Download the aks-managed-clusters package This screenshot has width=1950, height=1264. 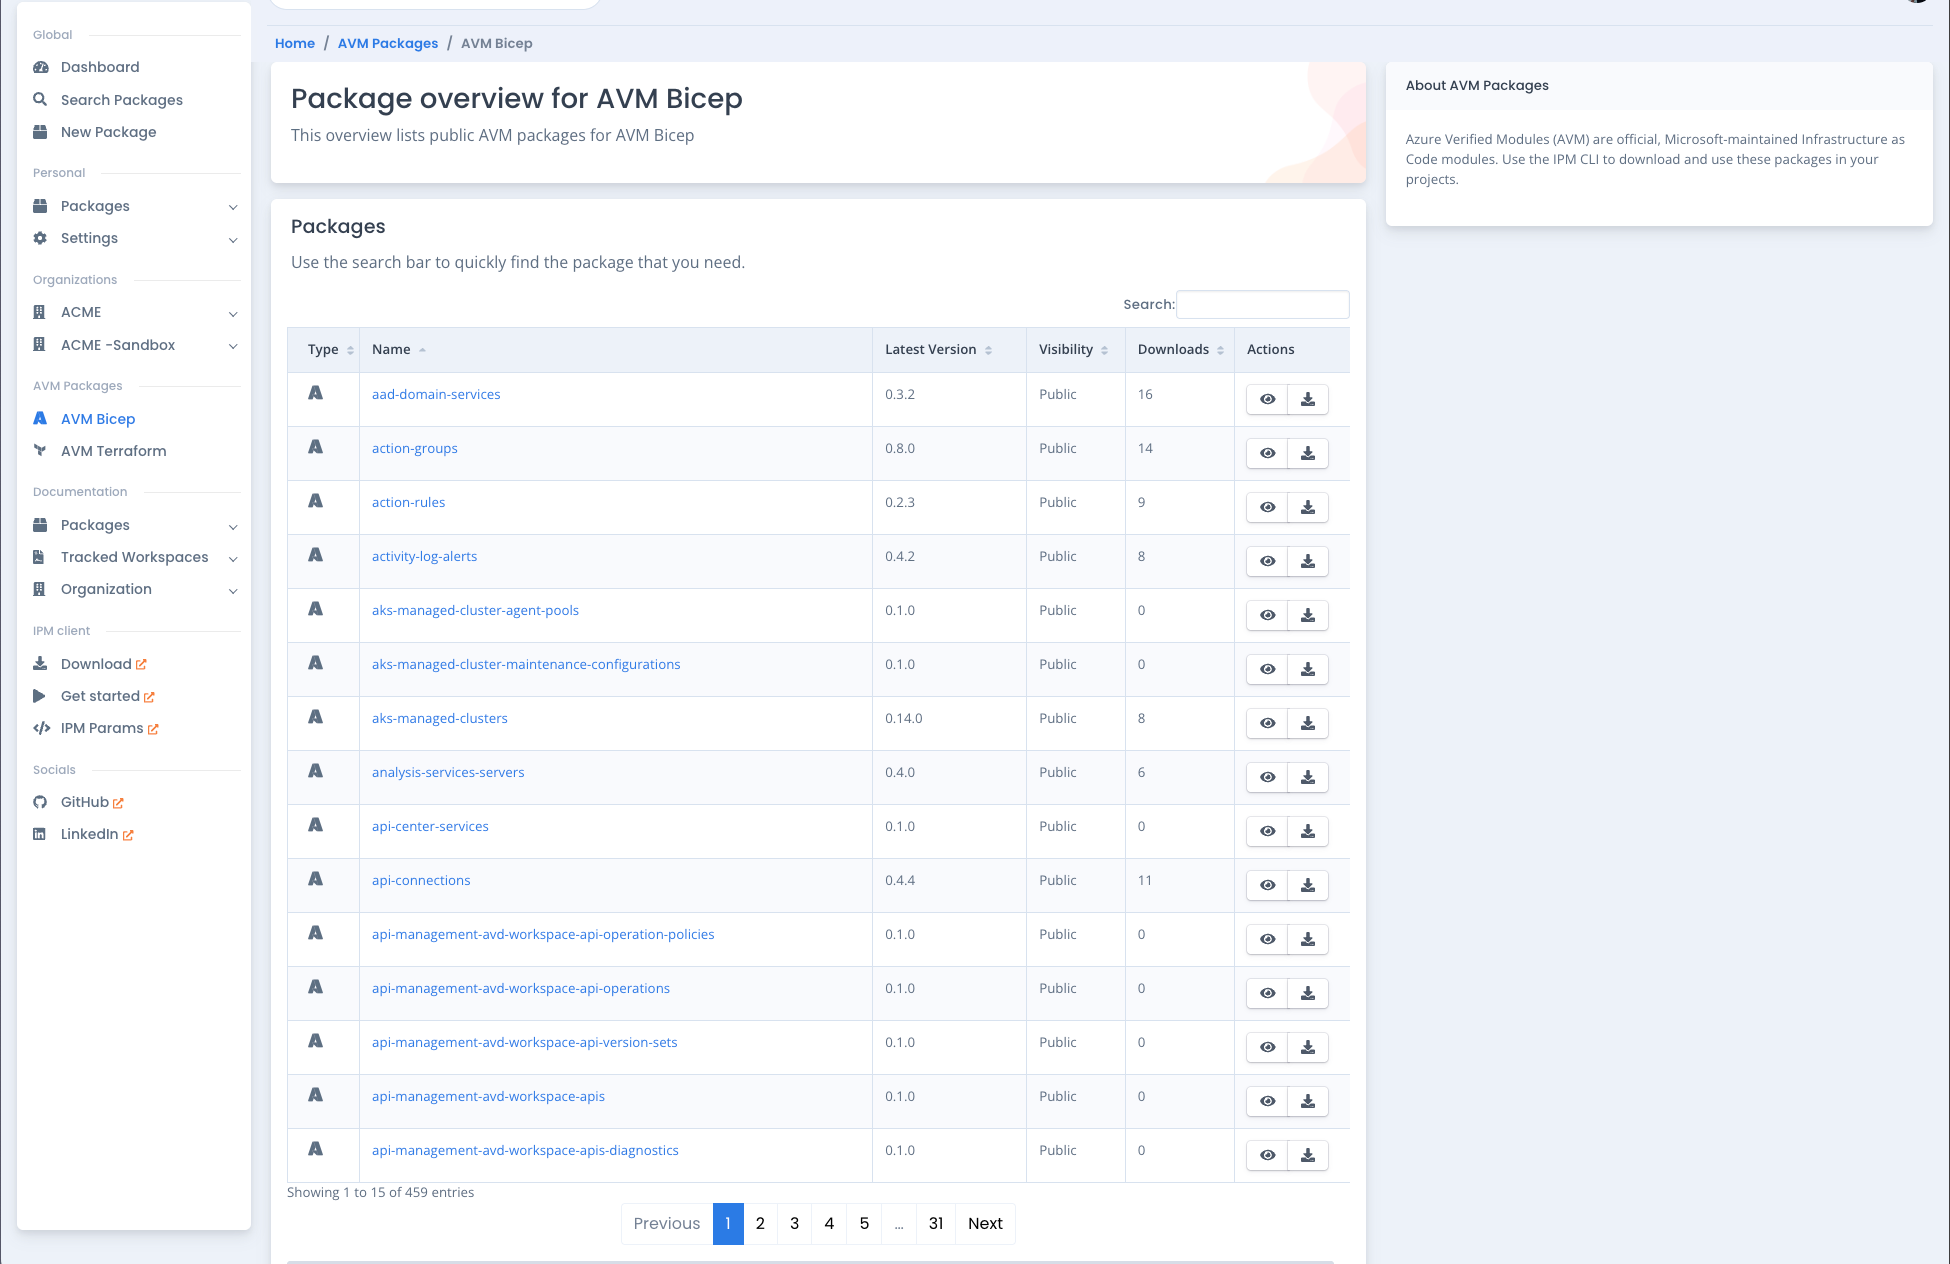tap(1307, 723)
